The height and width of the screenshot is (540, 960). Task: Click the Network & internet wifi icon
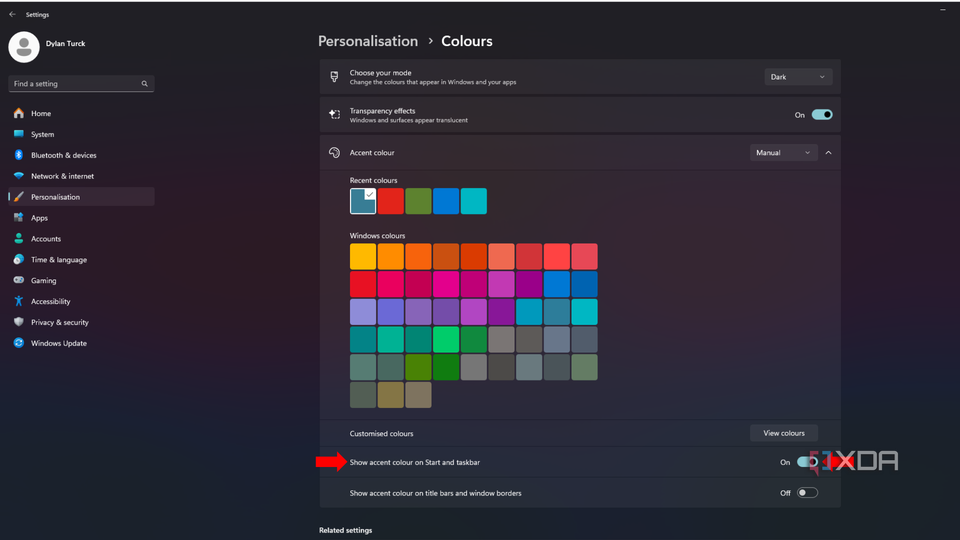18,176
